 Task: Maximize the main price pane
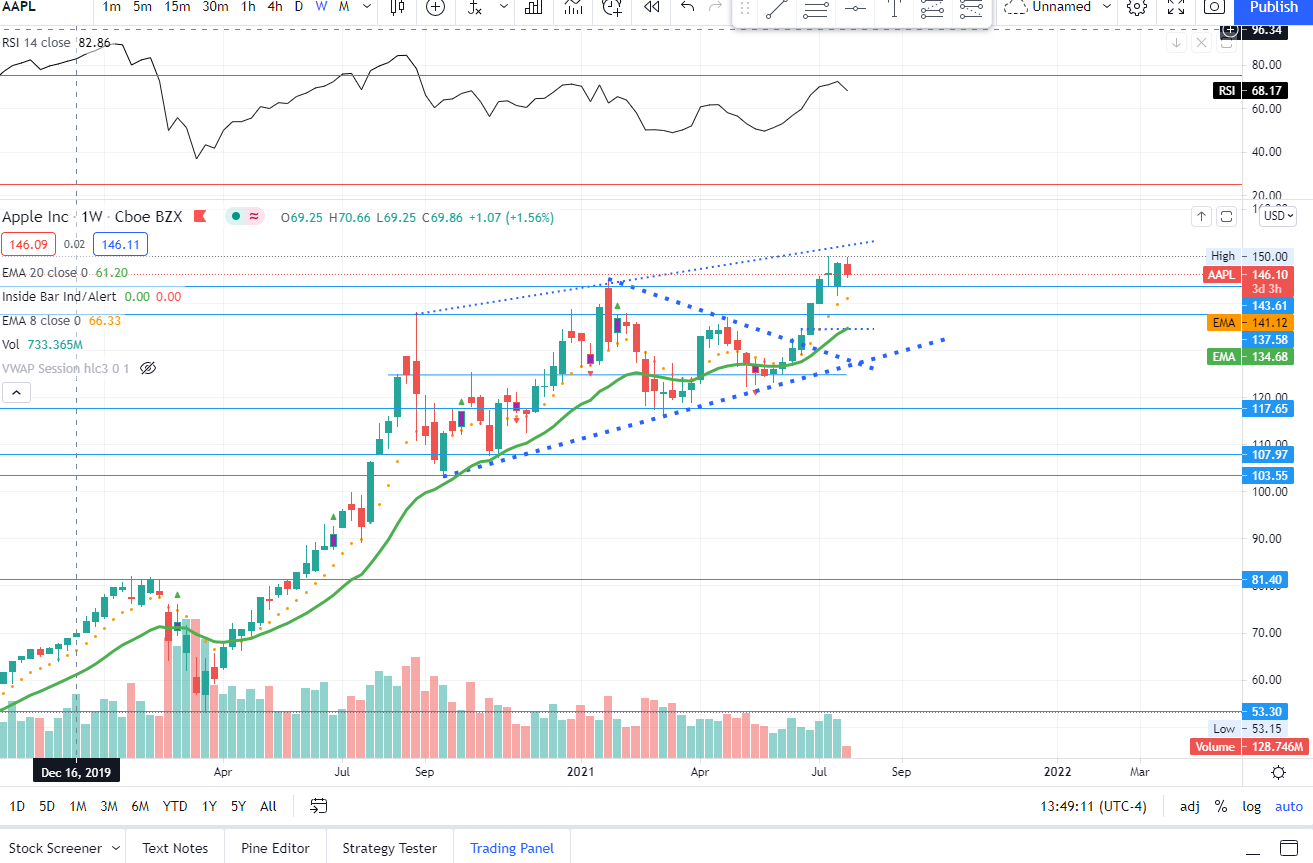pos(1227,216)
